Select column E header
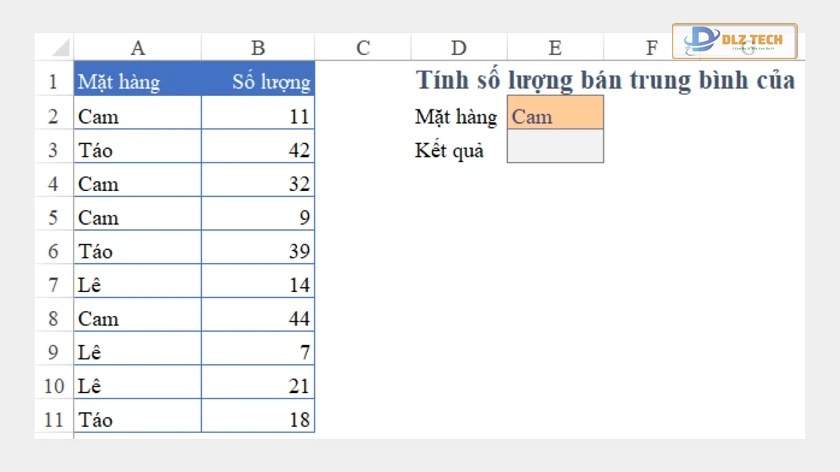840x472 pixels. click(x=555, y=47)
